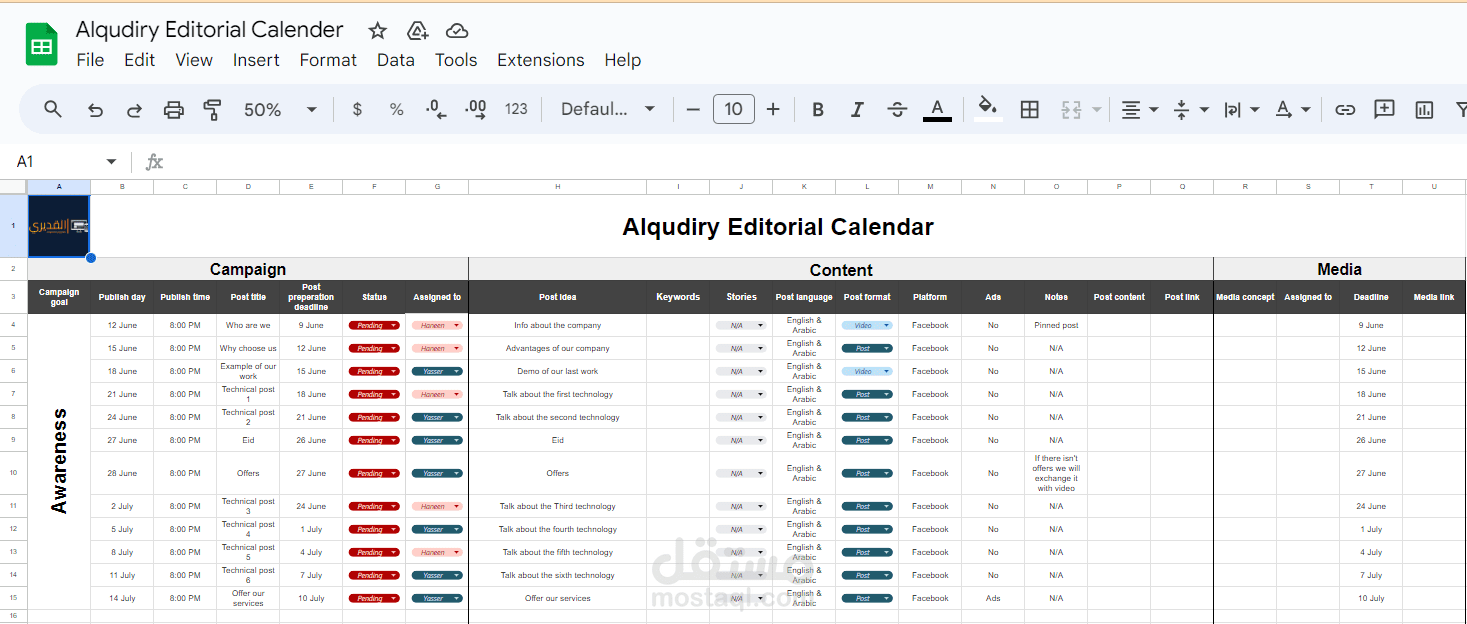Open the fill color picker
The width and height of the screenshot is (1467, 624).
(x=988, y=109)
